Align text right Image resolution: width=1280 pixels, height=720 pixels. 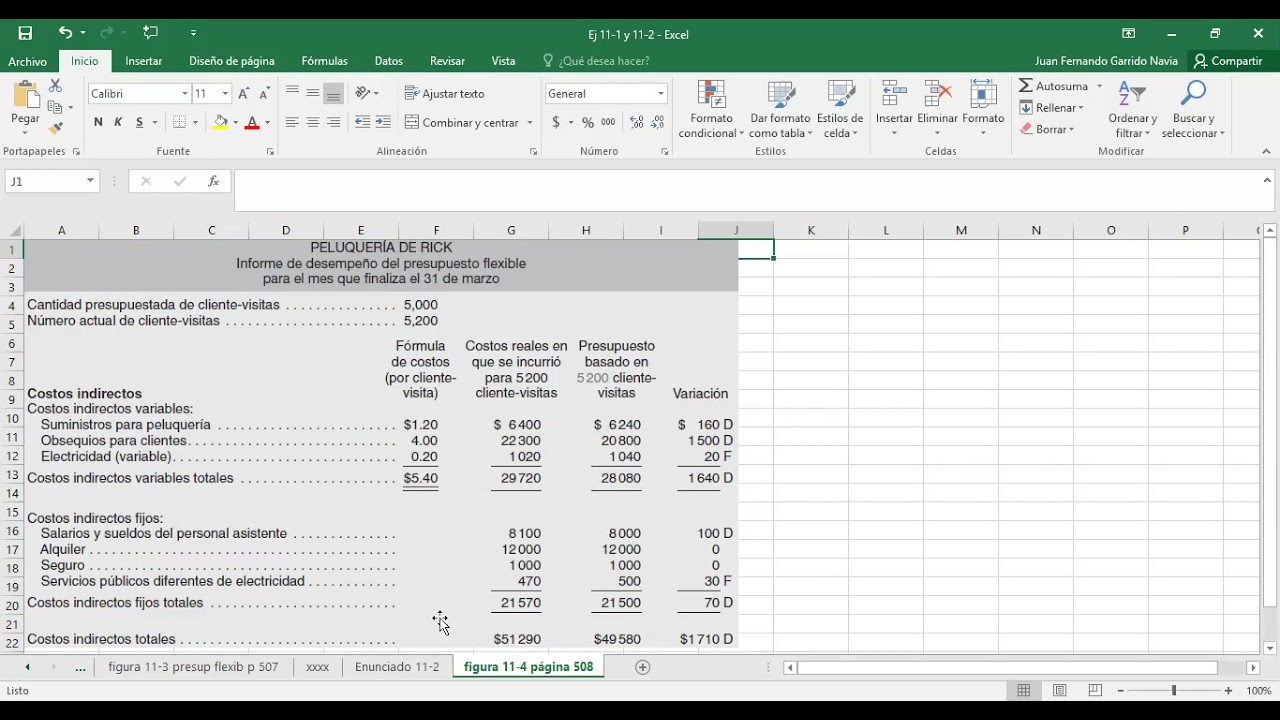[x=334, y=122]
